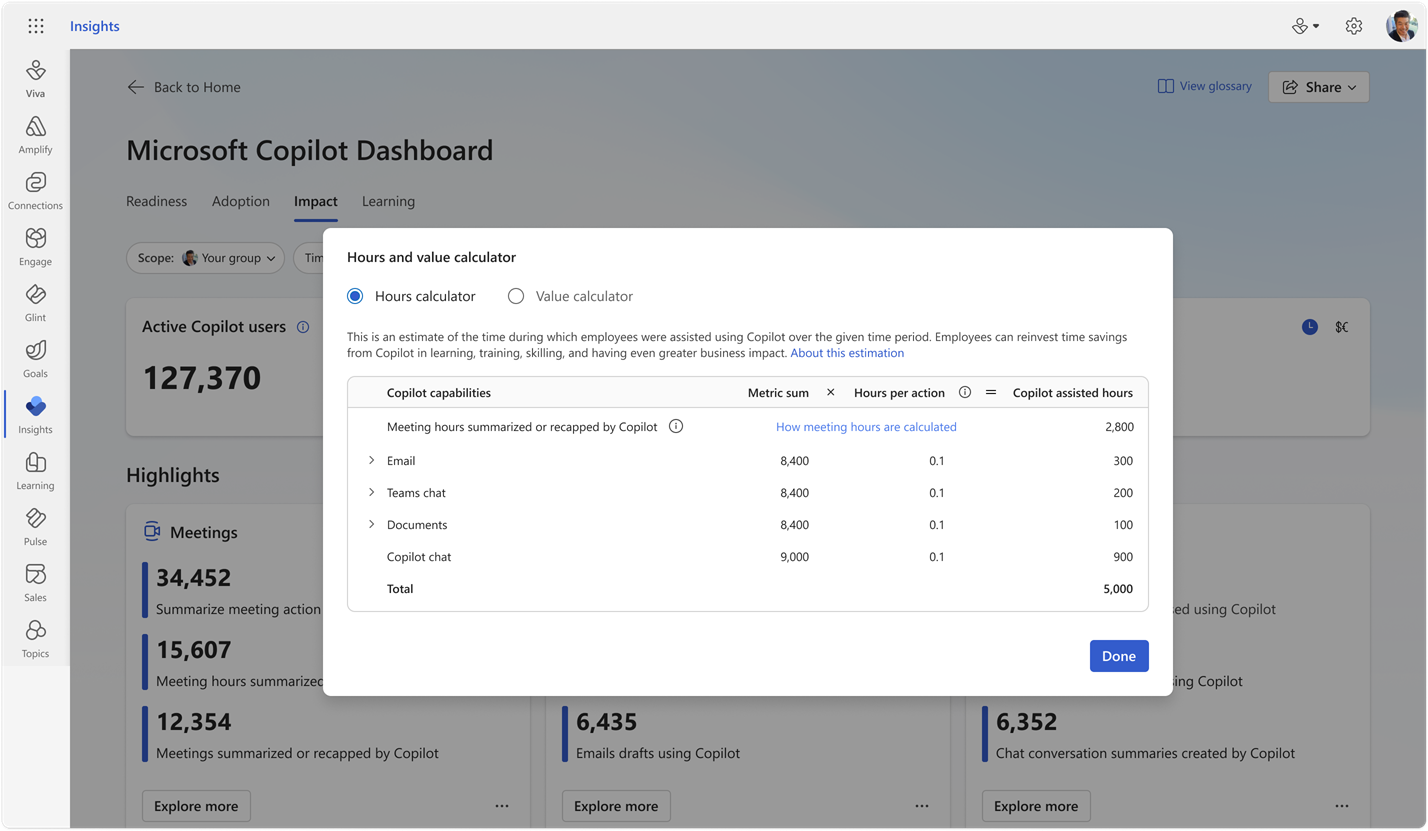Viewport: 1428px width, 831px height.
Task: Open the Scope Your group dropdown
Action: [x=205, y=258]
